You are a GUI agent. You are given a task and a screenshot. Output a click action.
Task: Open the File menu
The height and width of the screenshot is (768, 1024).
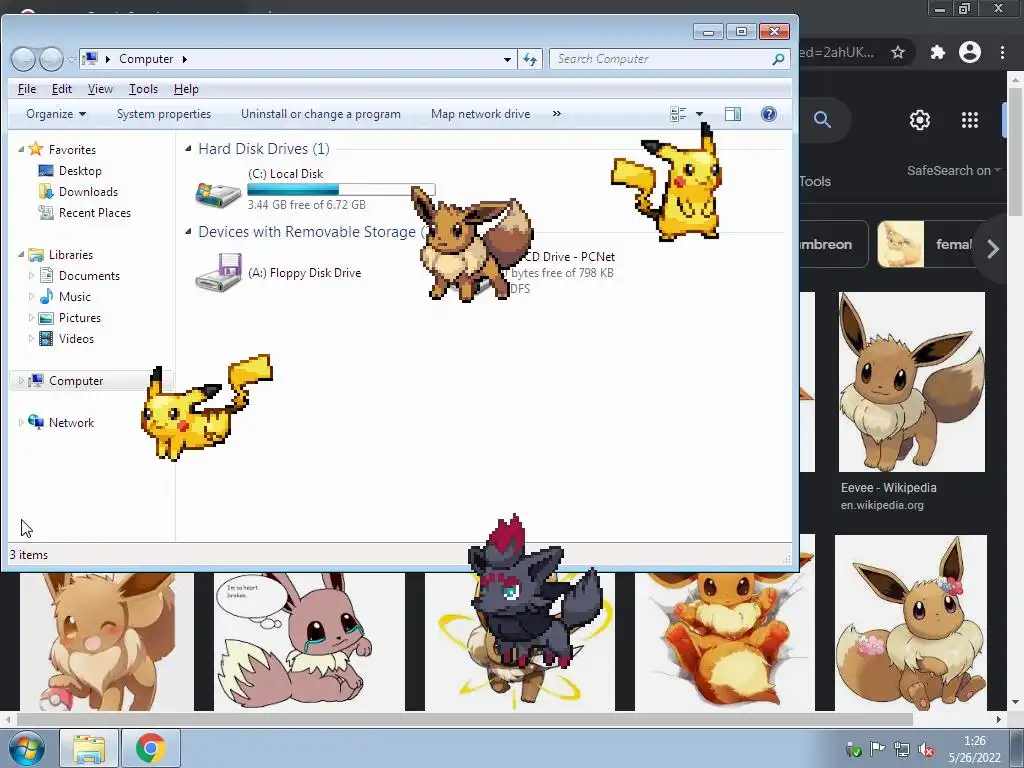(x=27, y=89)
